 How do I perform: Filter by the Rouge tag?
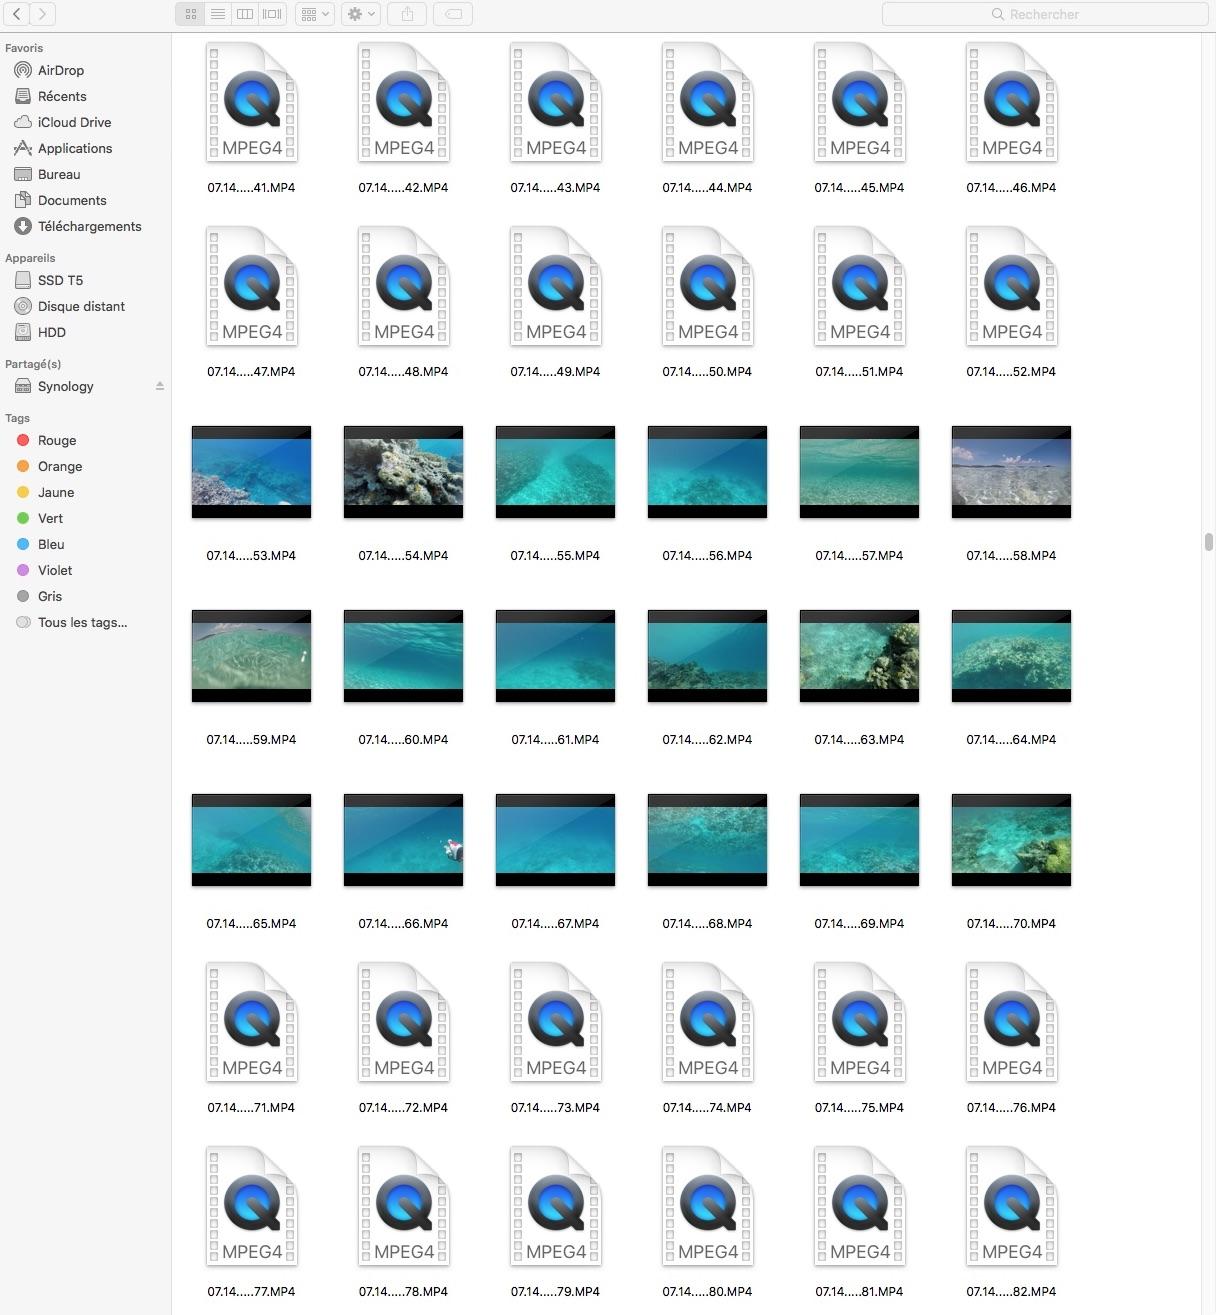[x=57, y=440]
